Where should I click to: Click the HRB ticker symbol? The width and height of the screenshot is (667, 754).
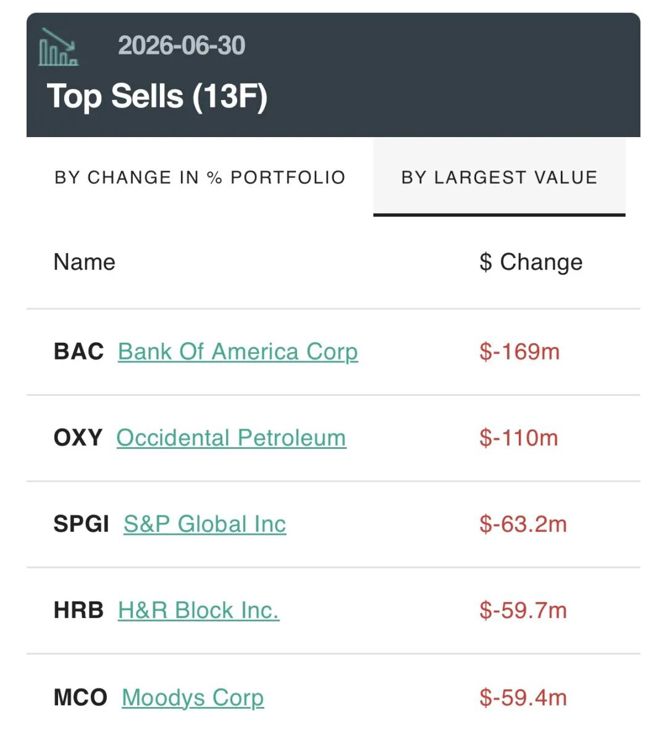(x=78, y=610)
